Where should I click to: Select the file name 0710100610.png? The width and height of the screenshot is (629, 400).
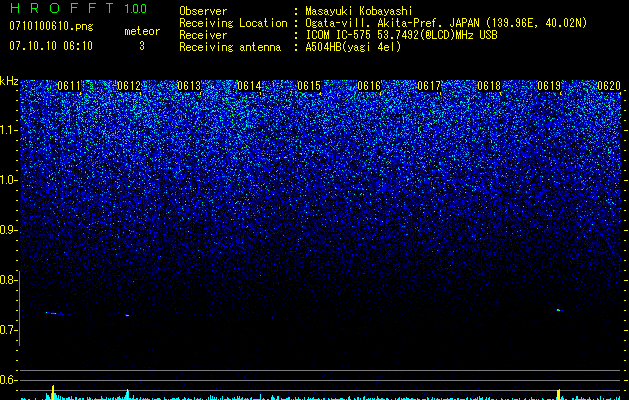click(x=51, y=27)
